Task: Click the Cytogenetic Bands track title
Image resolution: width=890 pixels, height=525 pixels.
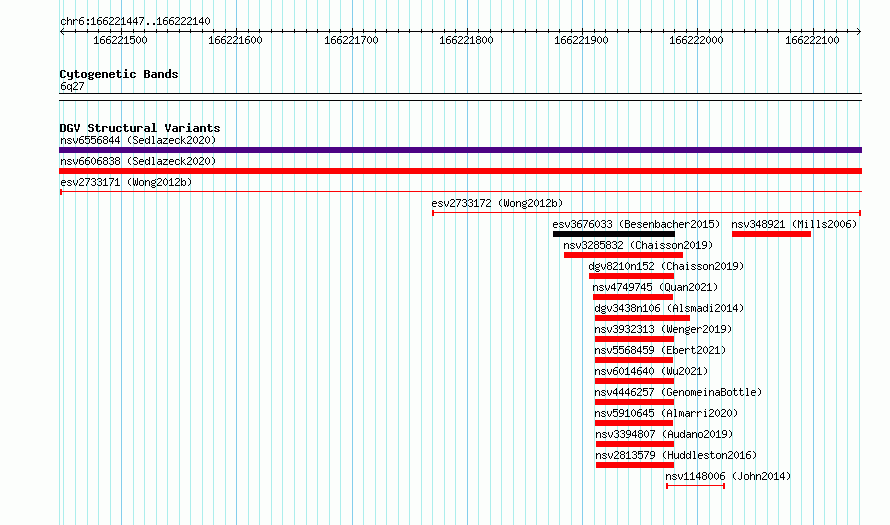Action: [119, 74]
